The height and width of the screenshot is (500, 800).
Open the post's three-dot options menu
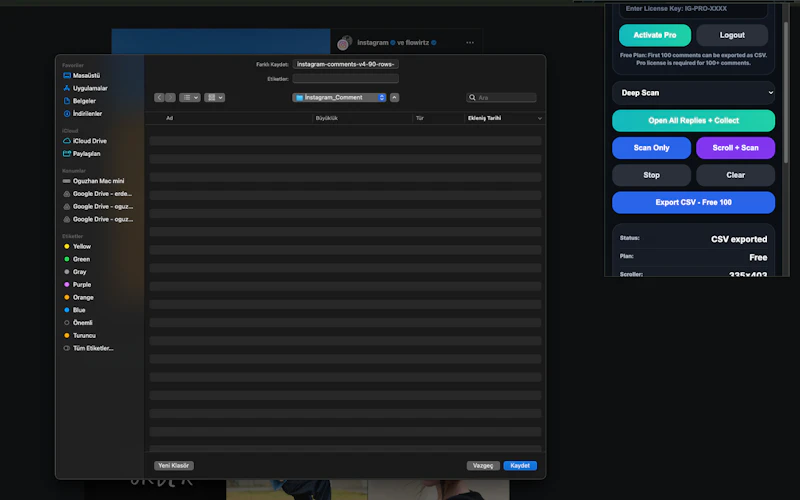pos(470,42)
